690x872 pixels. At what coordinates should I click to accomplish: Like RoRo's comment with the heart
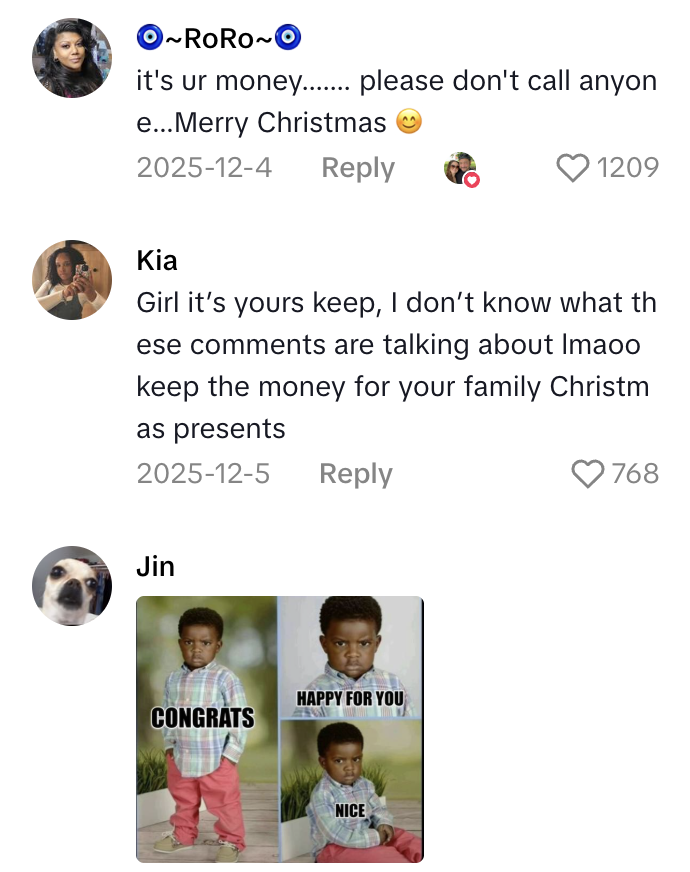573,168
